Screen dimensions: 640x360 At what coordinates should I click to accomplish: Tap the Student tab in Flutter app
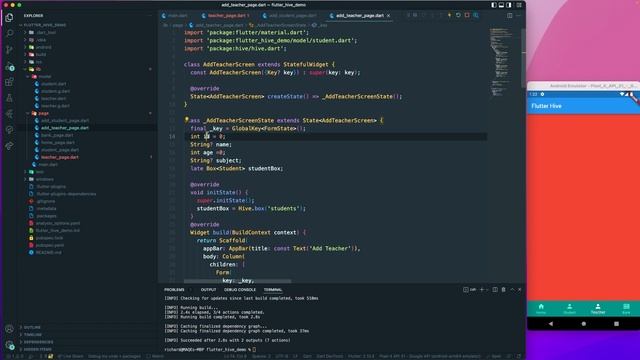[569, 309]
